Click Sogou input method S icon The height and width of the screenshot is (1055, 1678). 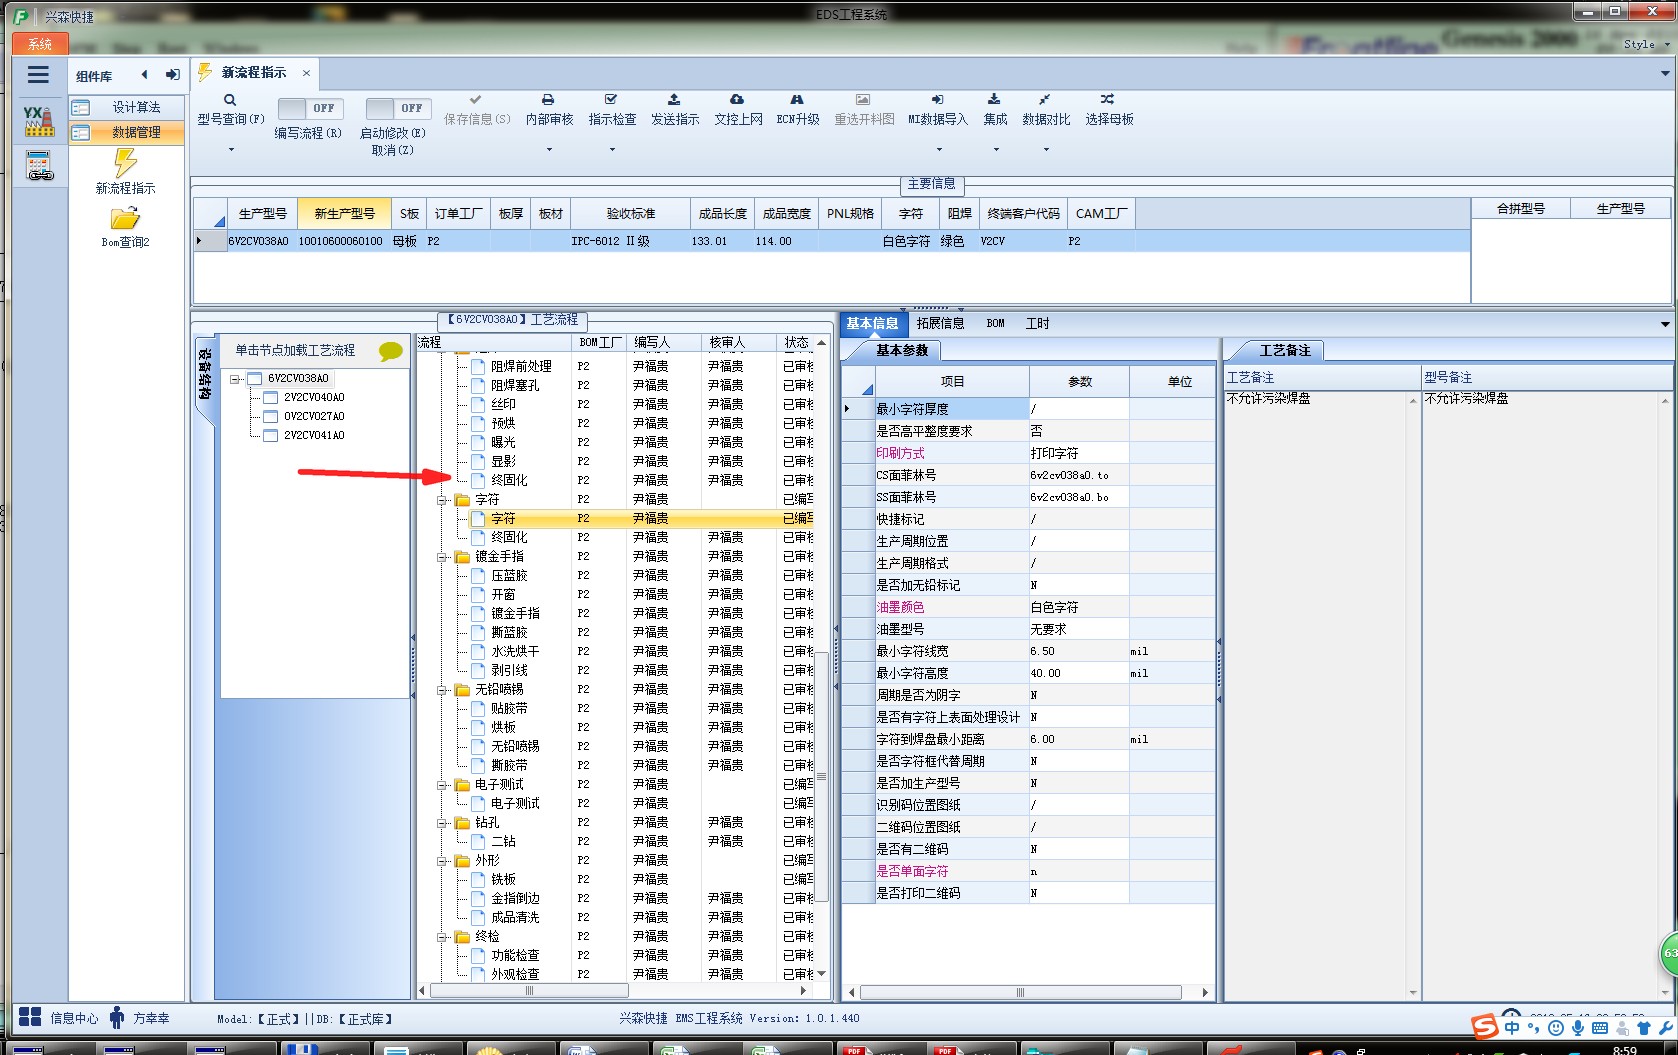(x=1485, y=1026)
